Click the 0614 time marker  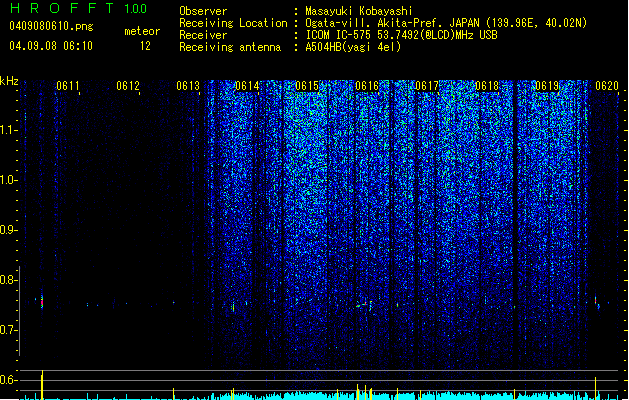pyautogui.click(x=247, y=86)
